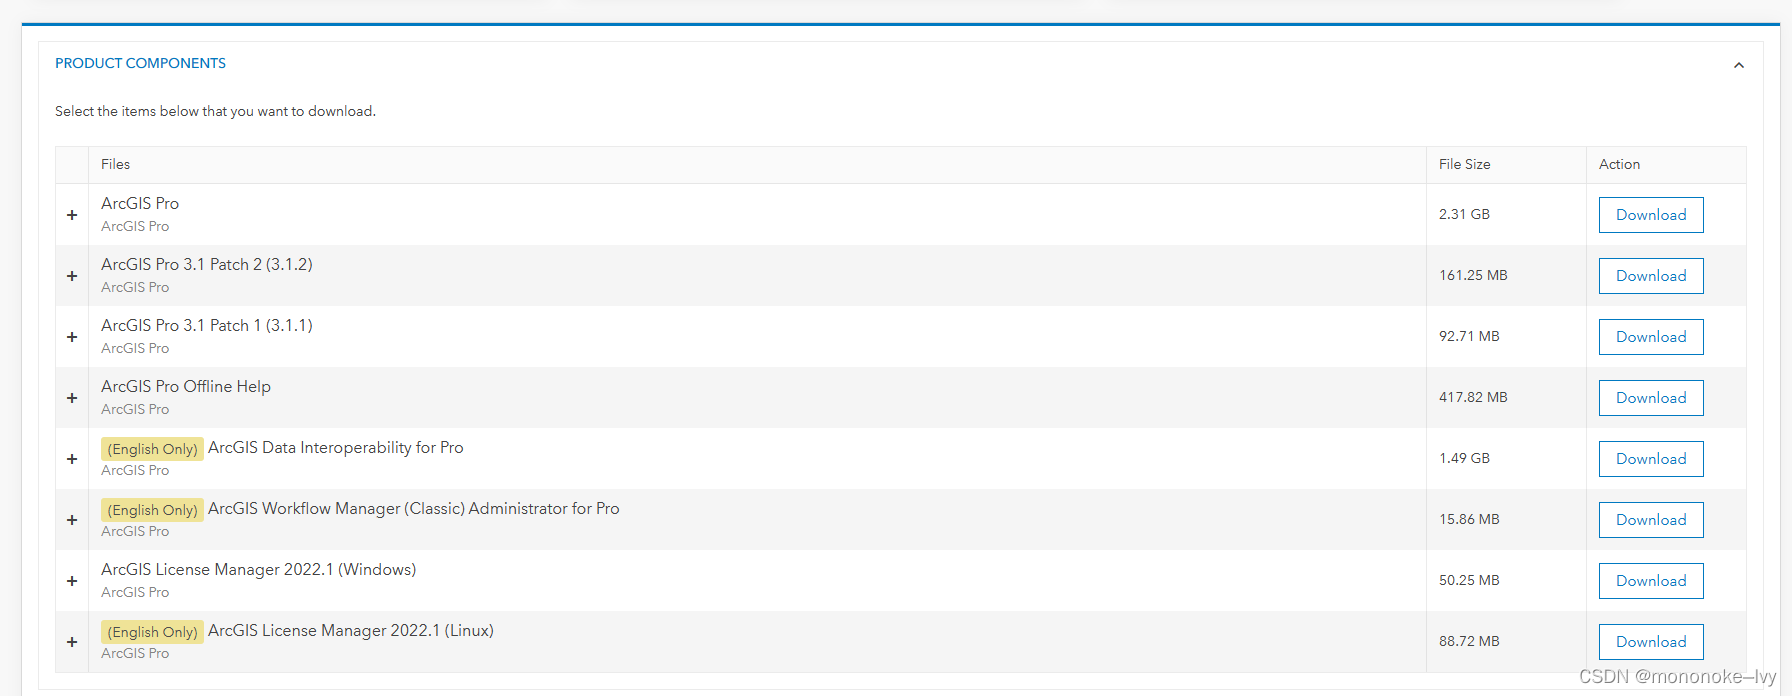Viewport: 1792px width, 696px height.
Task: Click the English Only badge on Data Interoperability
Action: click(152, 449)
